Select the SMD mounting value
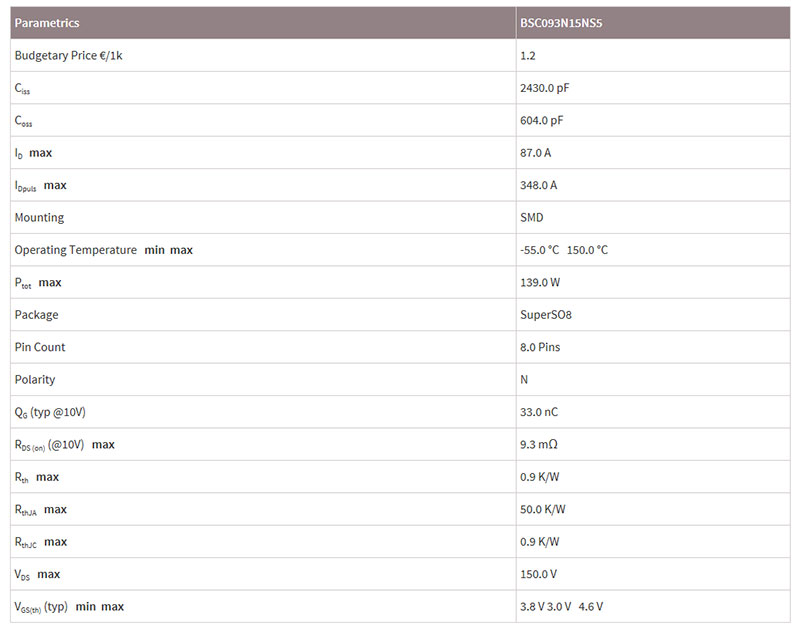Screen dimensions: 800x629 532,217
